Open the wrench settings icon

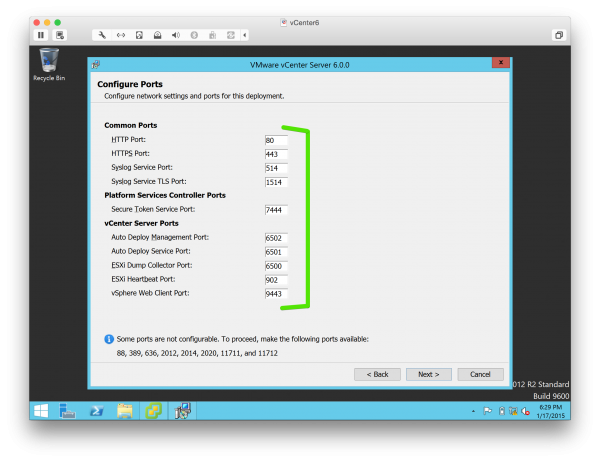tap(102, 35)
